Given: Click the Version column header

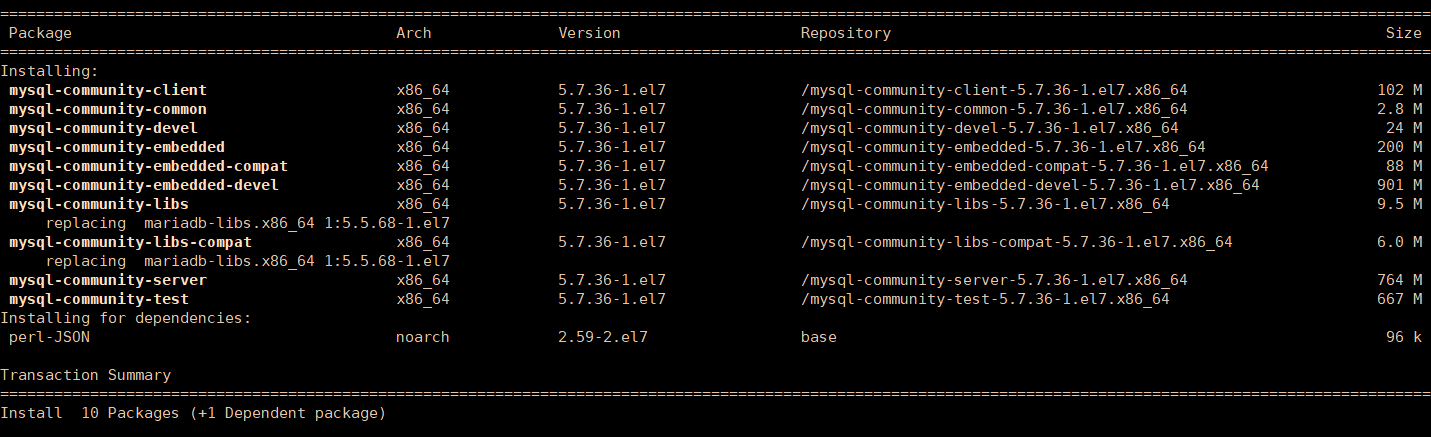Looking at the screenshot, I should pos(589,33).
